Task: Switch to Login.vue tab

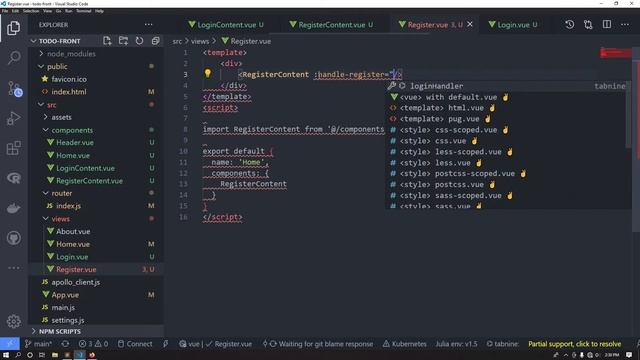Action: point(513,25)
